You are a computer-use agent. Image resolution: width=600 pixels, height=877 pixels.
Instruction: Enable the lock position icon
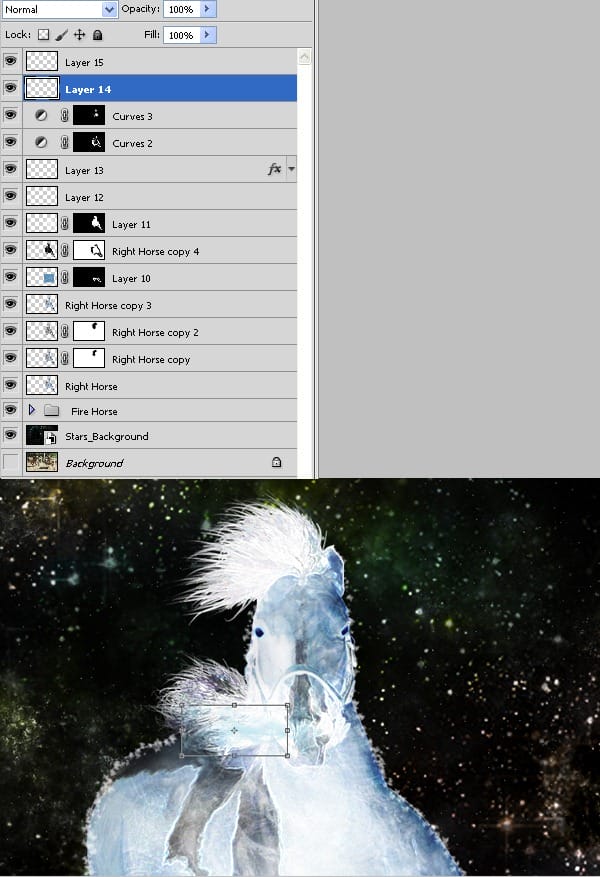(x=79, y=35)
